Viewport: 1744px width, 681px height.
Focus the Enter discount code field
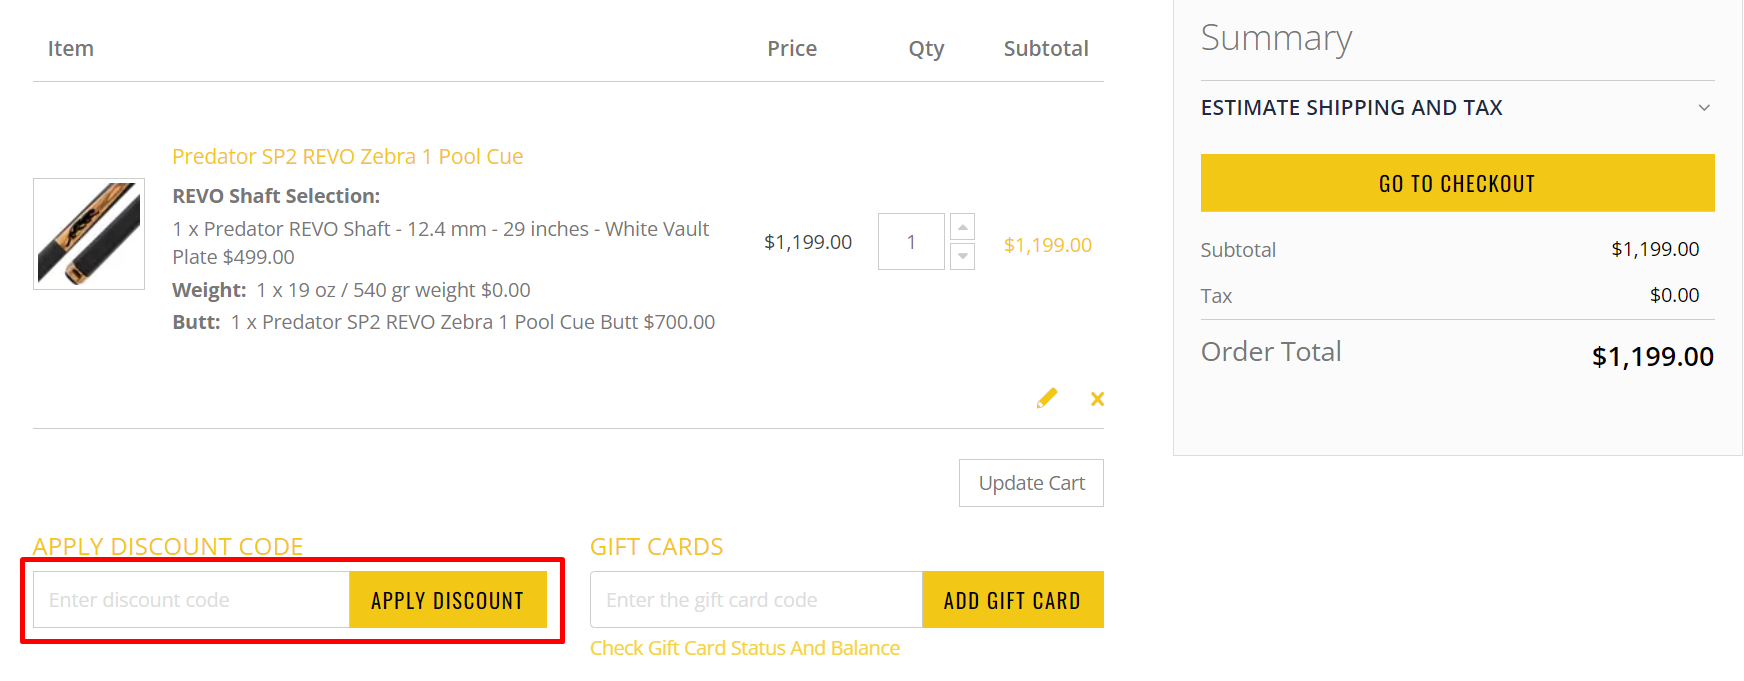coord(191,600)
